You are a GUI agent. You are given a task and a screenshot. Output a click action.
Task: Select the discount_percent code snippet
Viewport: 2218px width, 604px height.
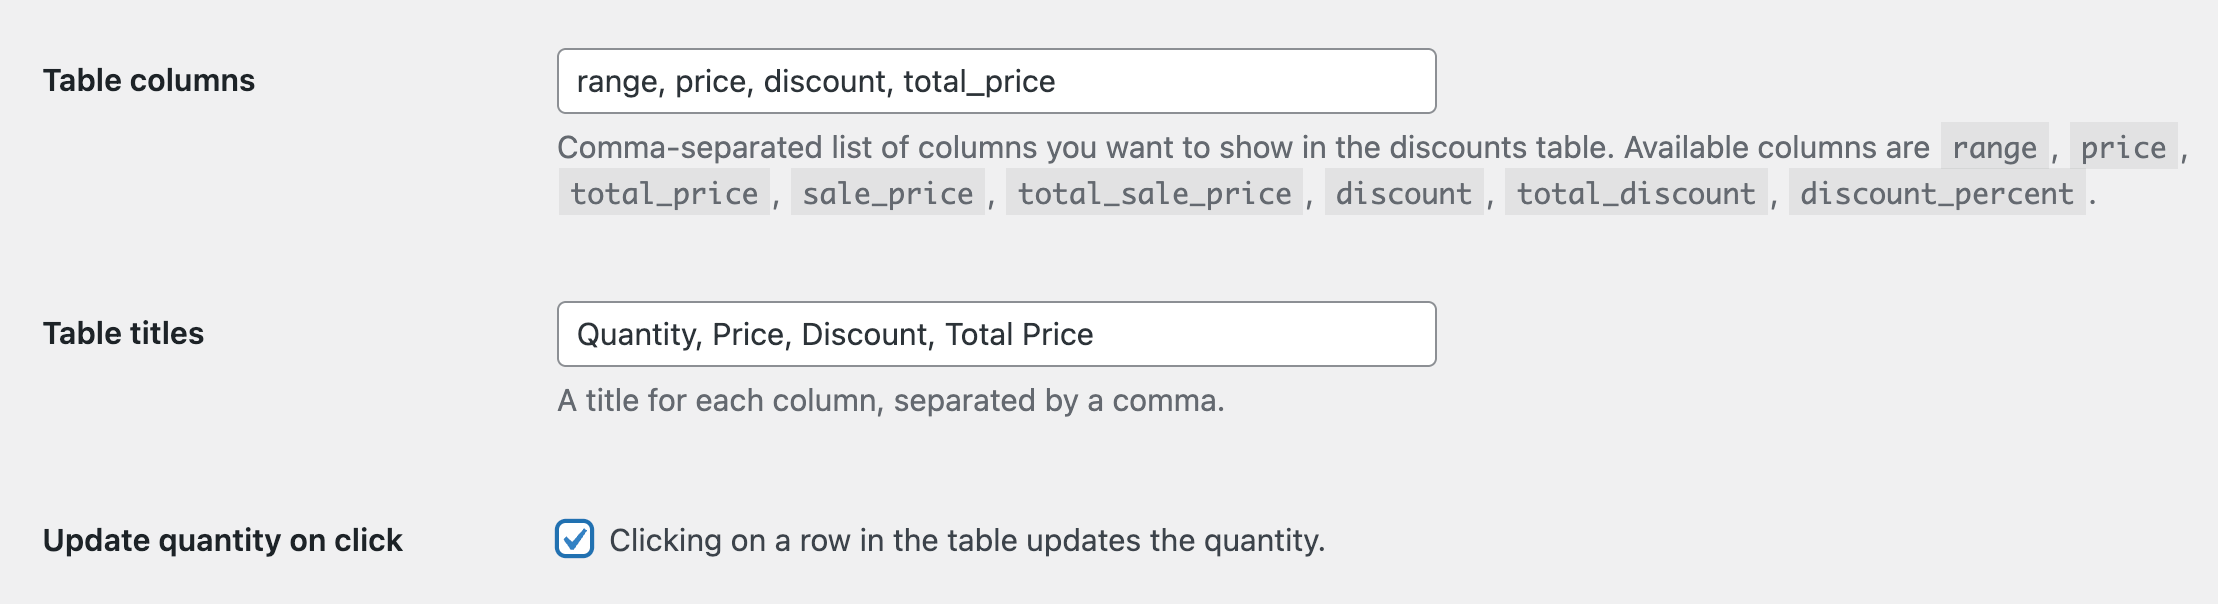[x=1937, y=194]
